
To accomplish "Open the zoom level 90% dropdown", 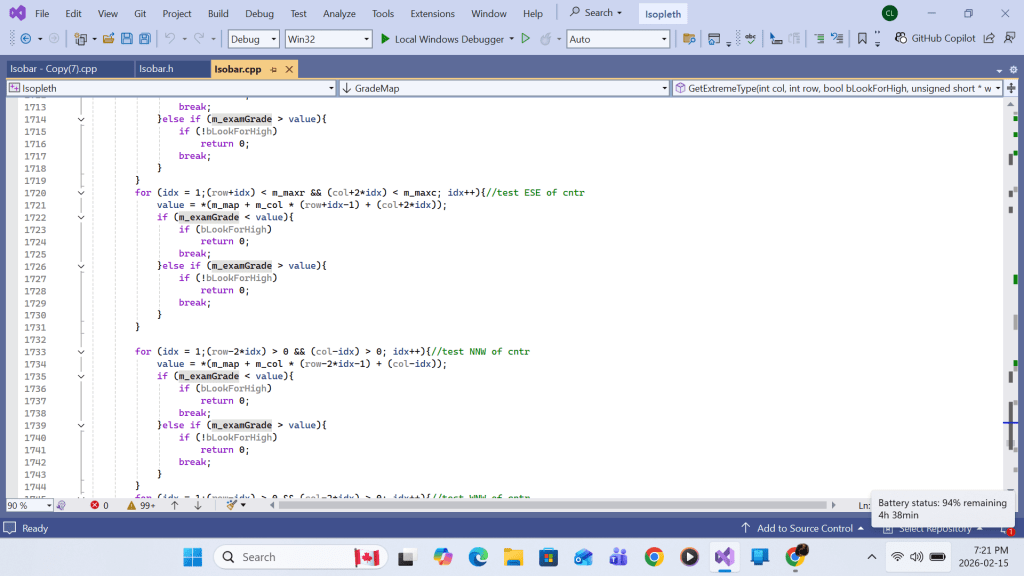I will click(48, 505).
